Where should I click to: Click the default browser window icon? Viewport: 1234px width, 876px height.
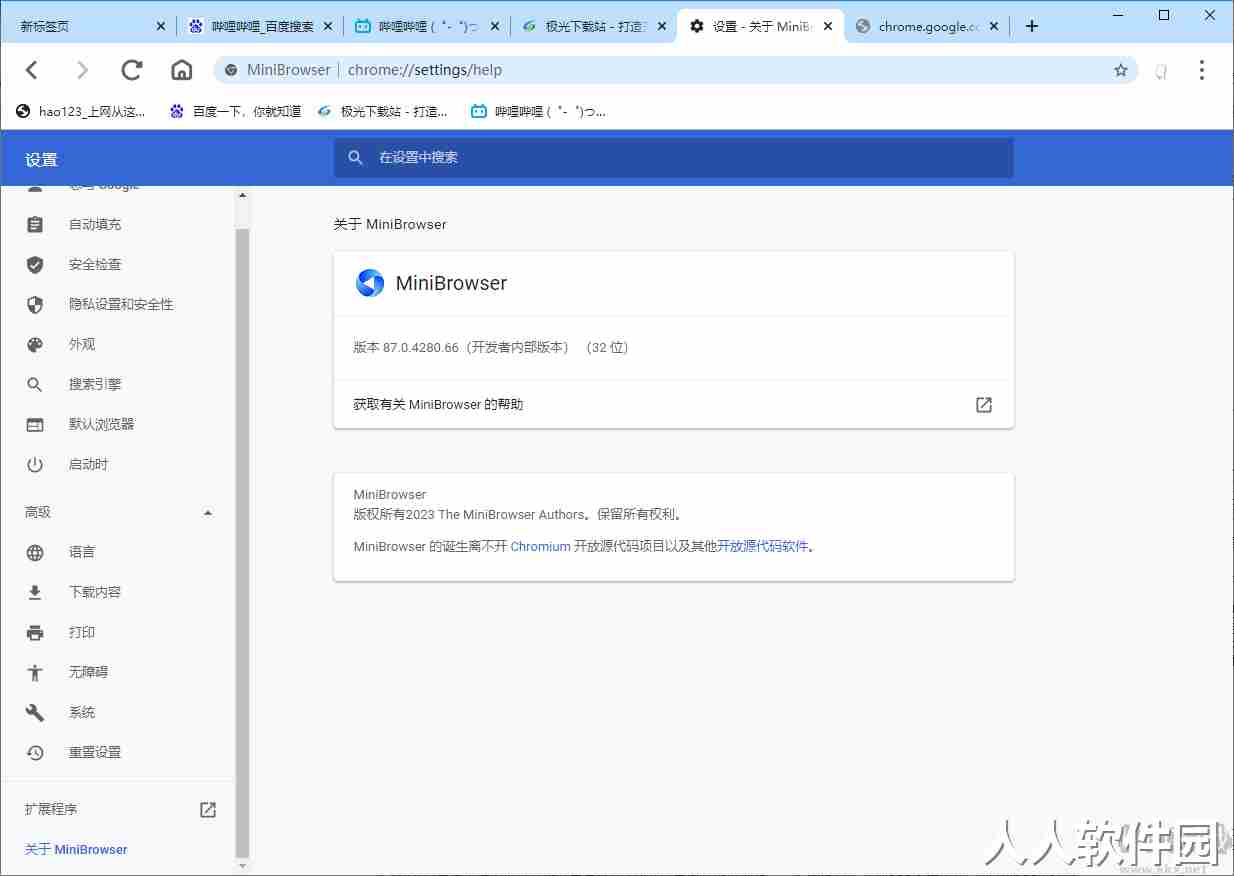coord(35,424)
